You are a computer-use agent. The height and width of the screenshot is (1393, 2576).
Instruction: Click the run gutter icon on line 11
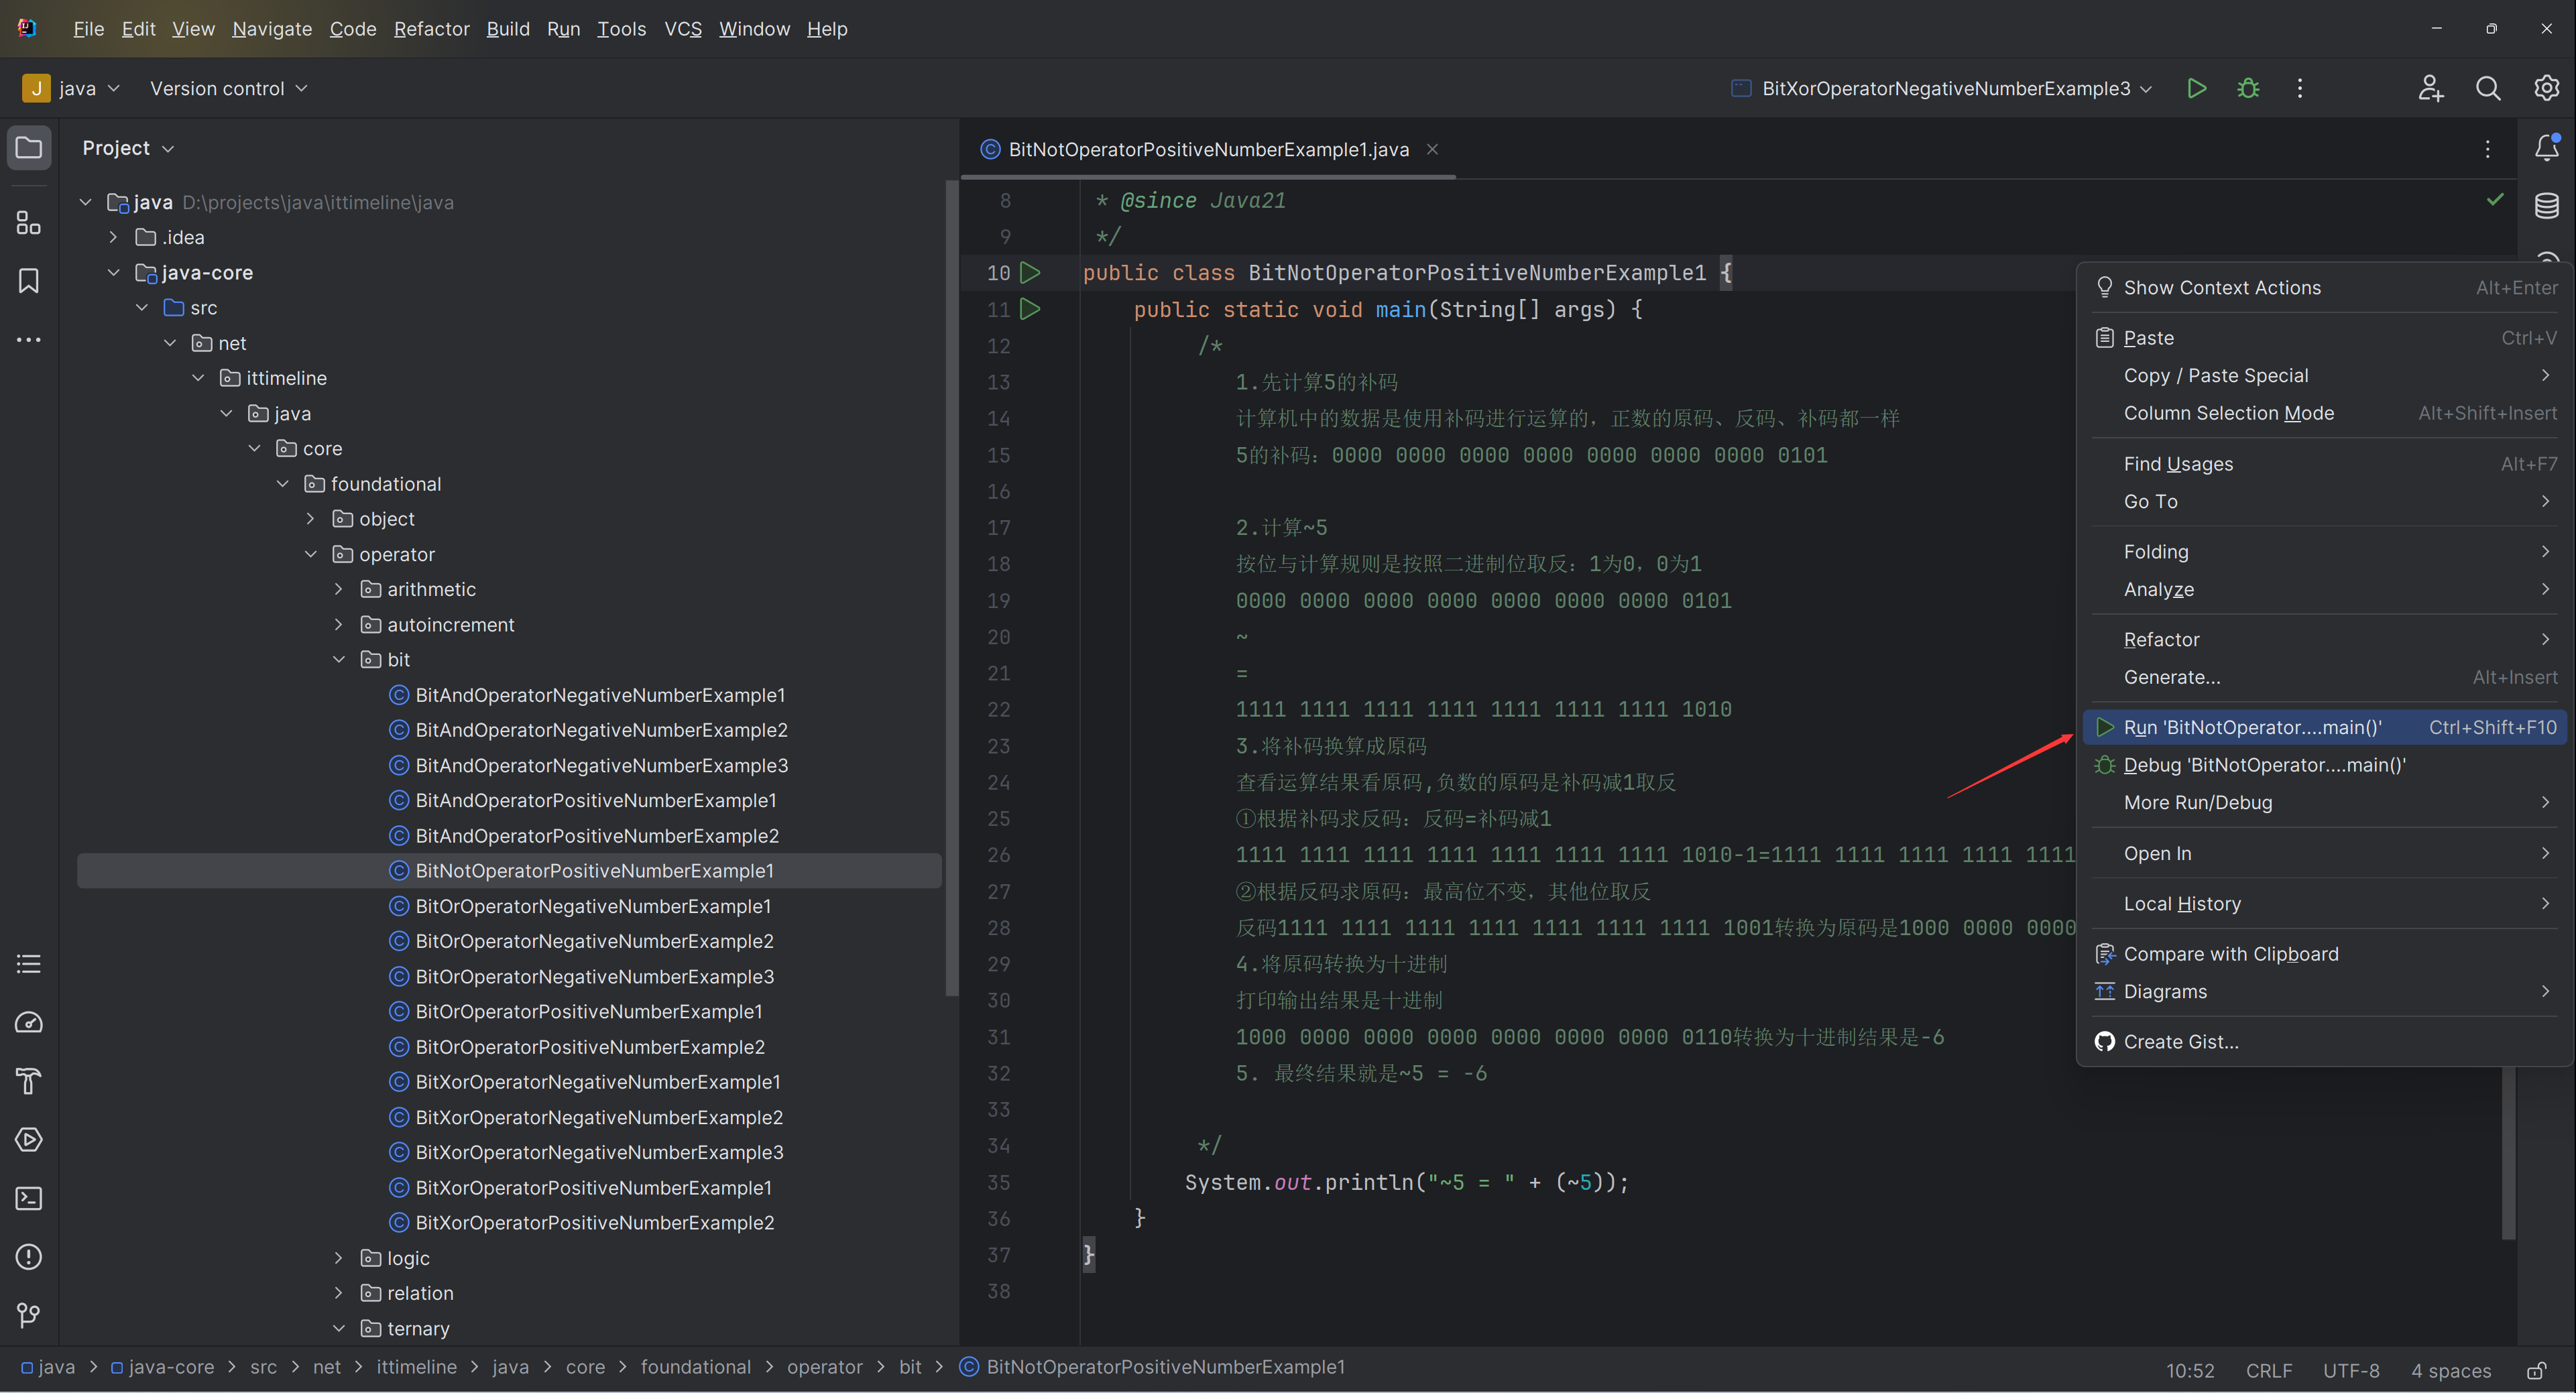[x=1030, y=309]
